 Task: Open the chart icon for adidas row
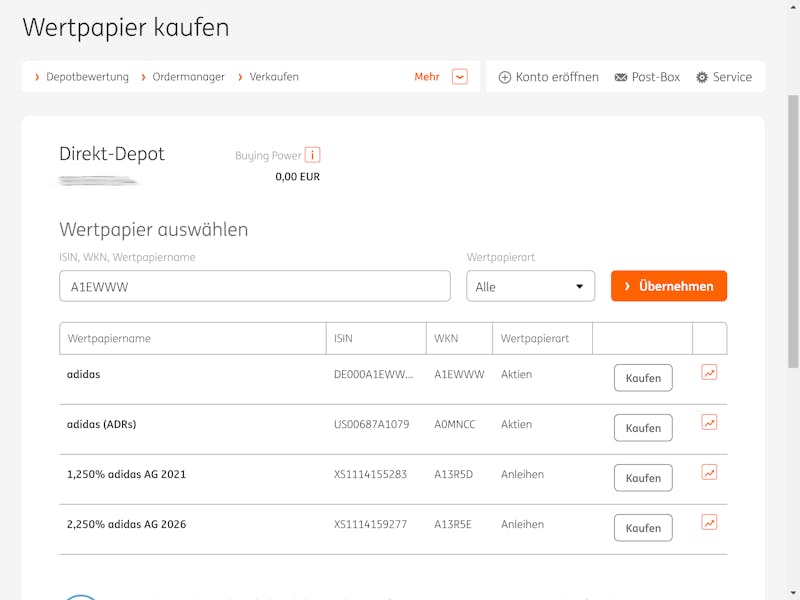709,372
